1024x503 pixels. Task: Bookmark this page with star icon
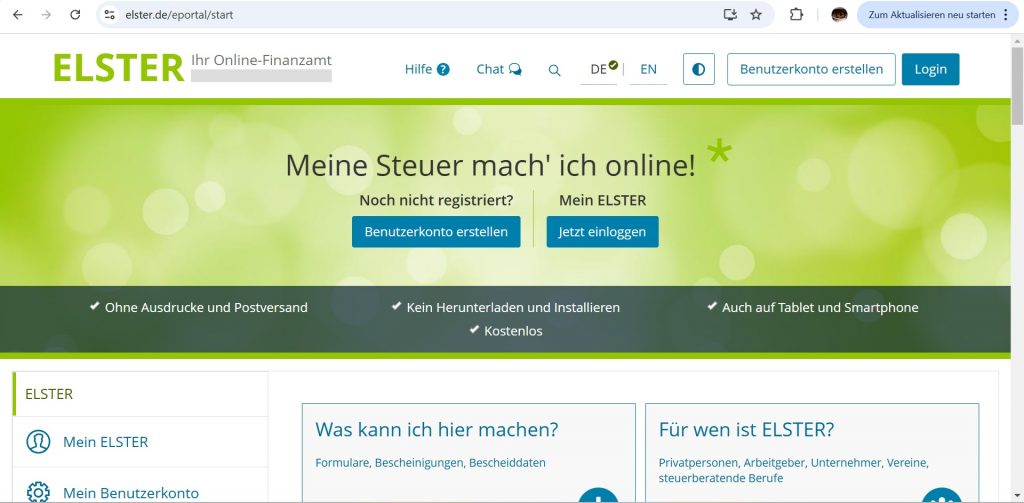[756, 15]
